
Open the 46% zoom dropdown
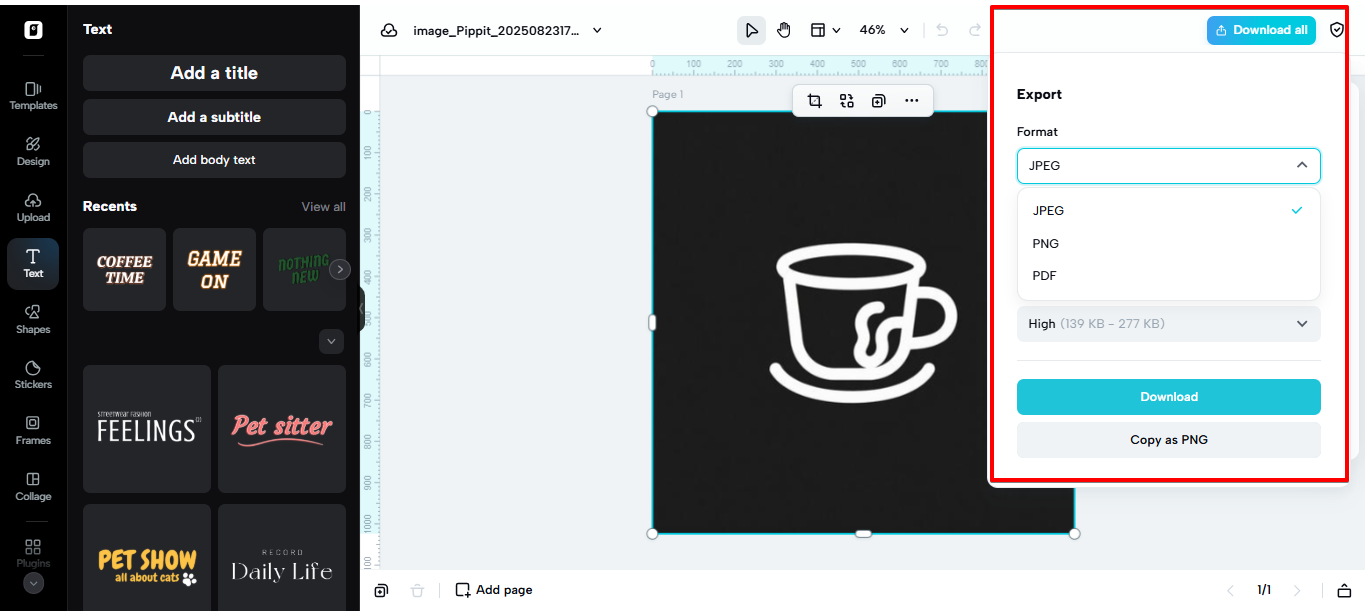[885, 30]
